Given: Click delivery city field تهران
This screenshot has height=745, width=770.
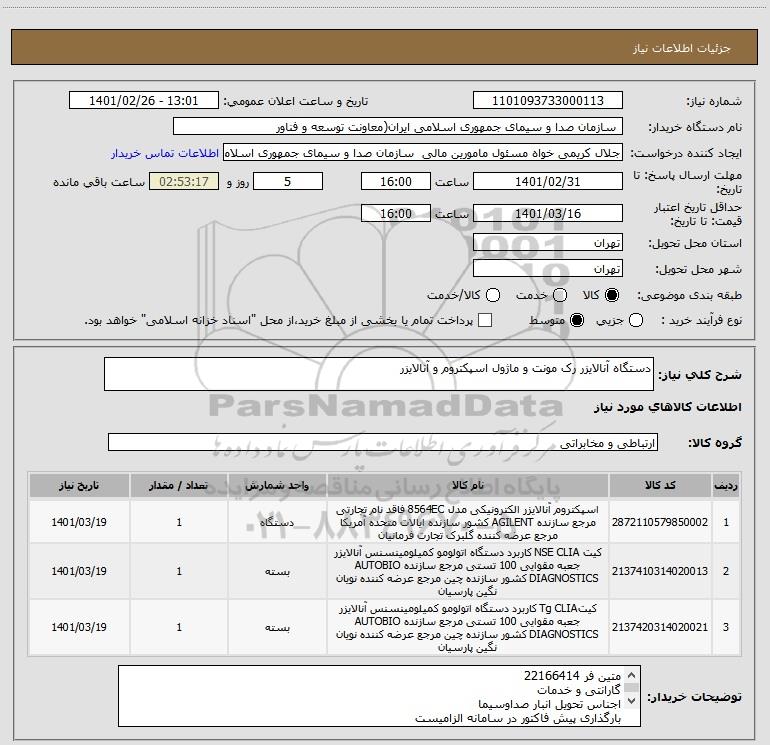Looking at the screenshot, I should (548, 269).
